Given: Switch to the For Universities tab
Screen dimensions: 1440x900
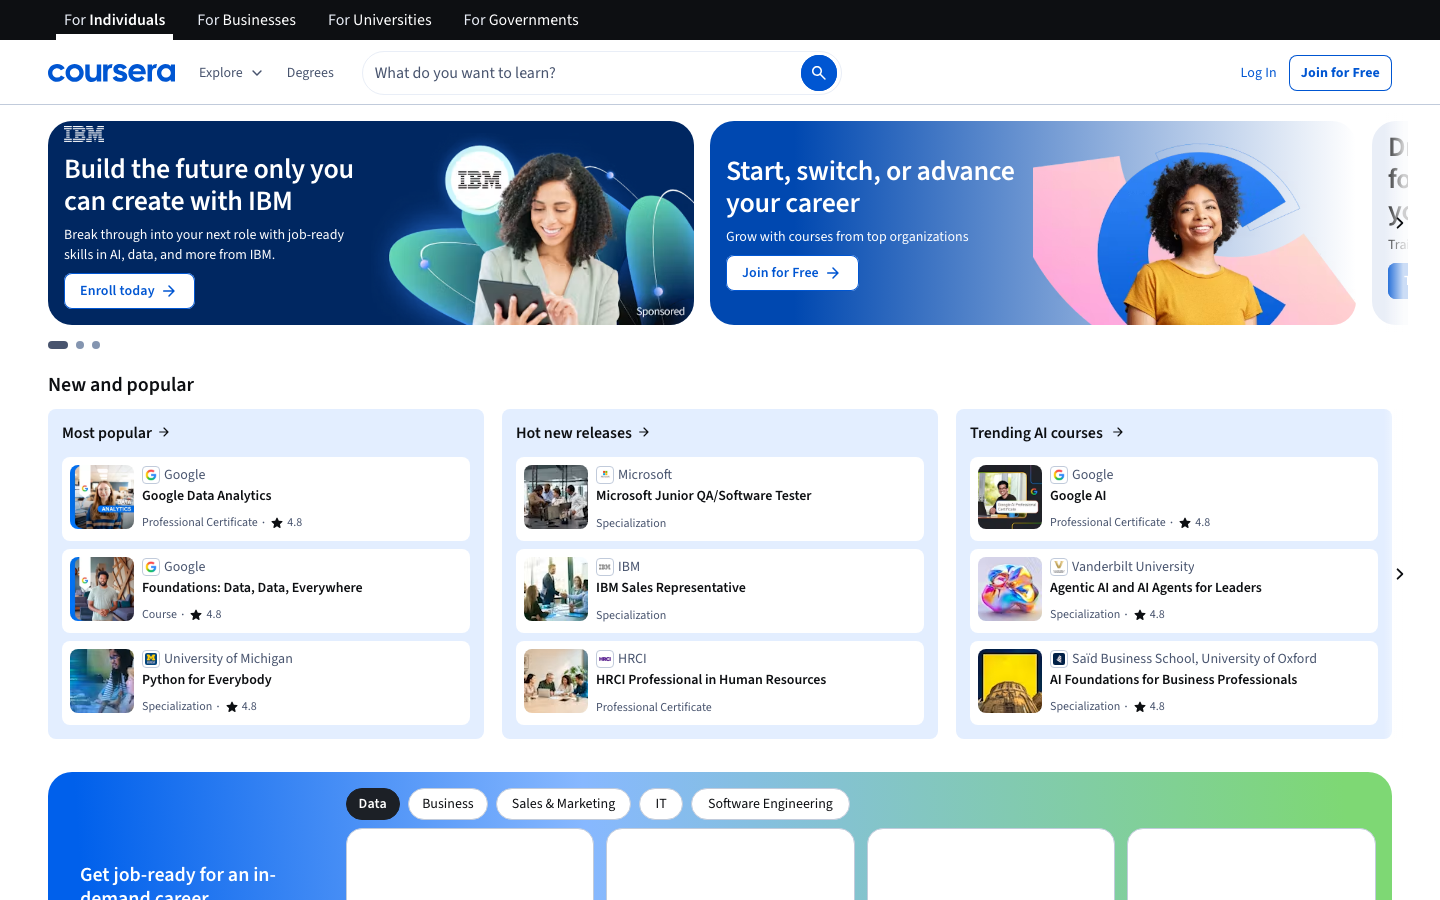Looking at the screenshot, I should (x=380, y=20).
